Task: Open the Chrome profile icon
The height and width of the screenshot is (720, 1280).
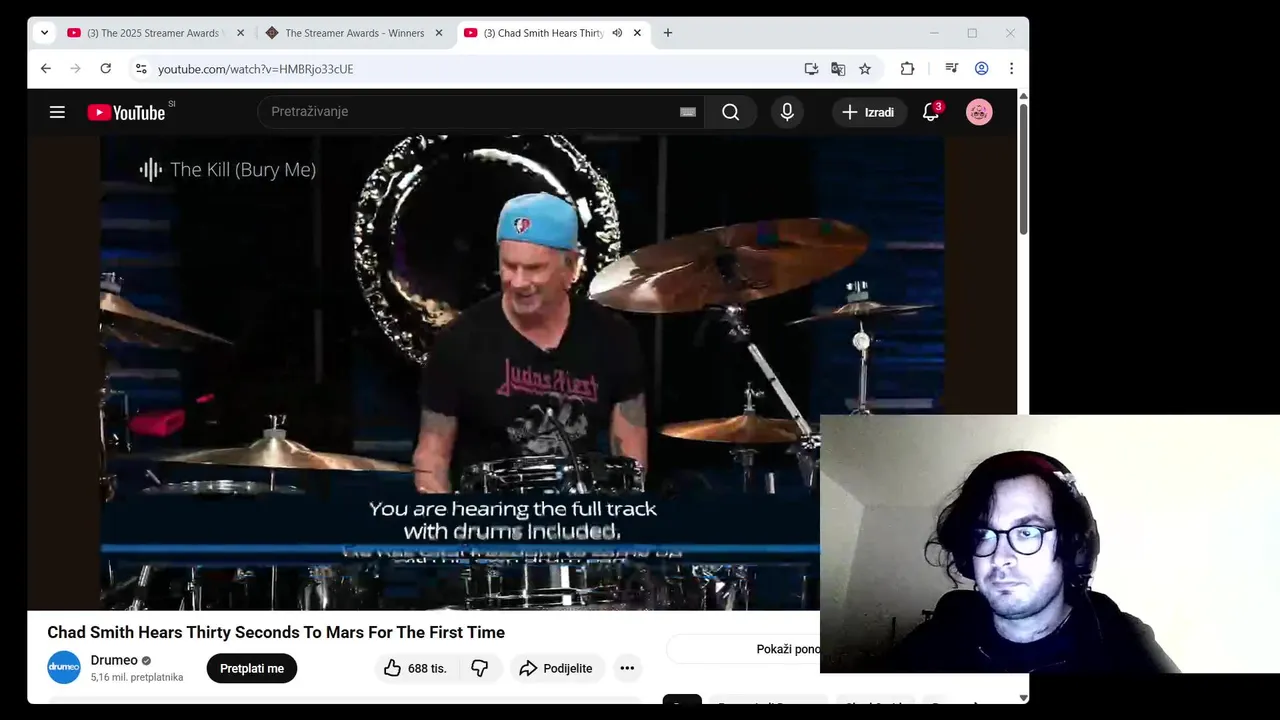Action: [982, 68]
